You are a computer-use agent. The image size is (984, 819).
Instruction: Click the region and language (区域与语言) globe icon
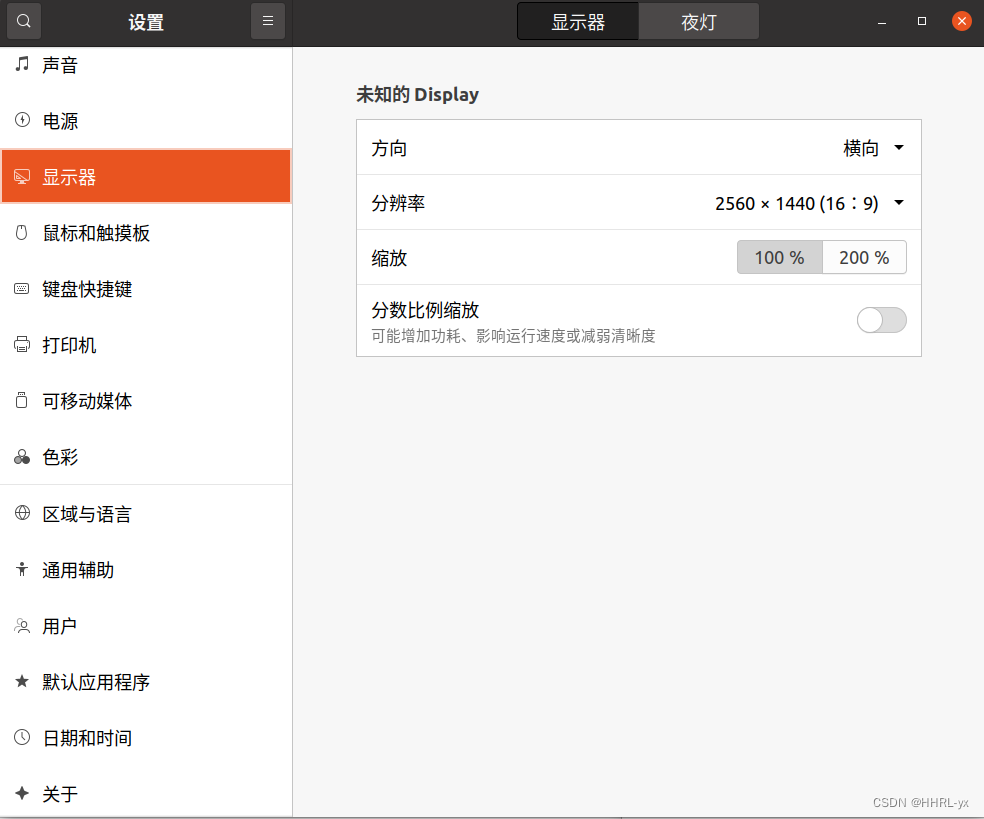pos(22,514)
